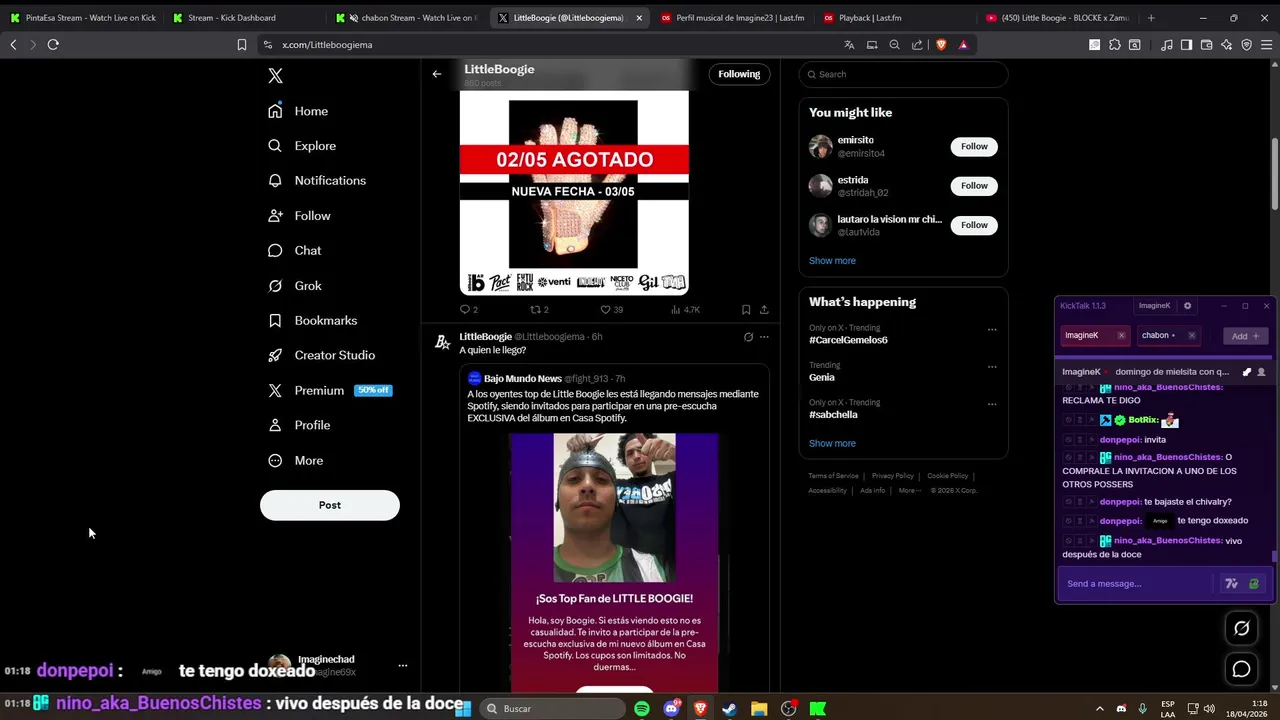Share the AGOTADO post
The height and width of the screenshot is (720, 1280).
(764, 310)
